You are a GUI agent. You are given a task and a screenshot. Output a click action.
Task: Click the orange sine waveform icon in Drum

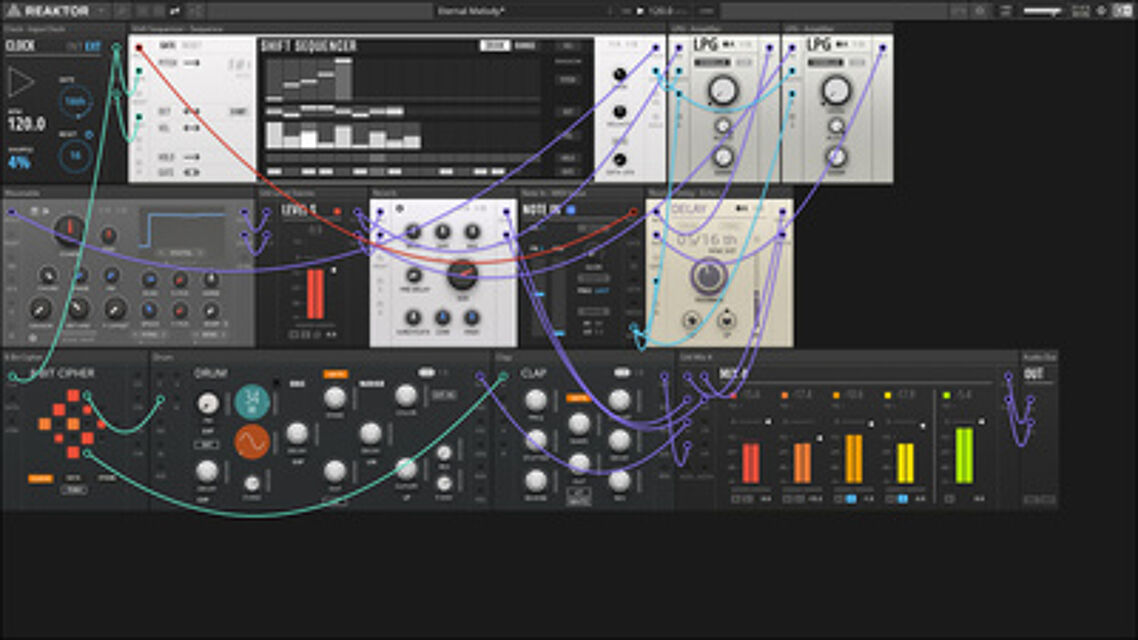(252, 441)
